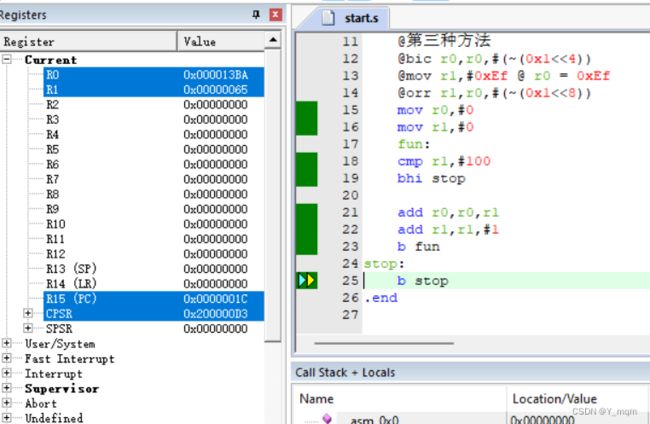The image size is (650, 424).
Task: Select the R15 (PC) register
Action: 153,298
